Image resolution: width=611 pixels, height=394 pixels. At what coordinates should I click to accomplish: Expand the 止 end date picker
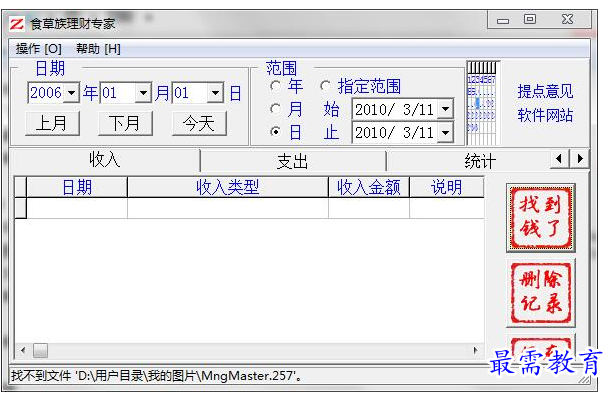[445, 133]
